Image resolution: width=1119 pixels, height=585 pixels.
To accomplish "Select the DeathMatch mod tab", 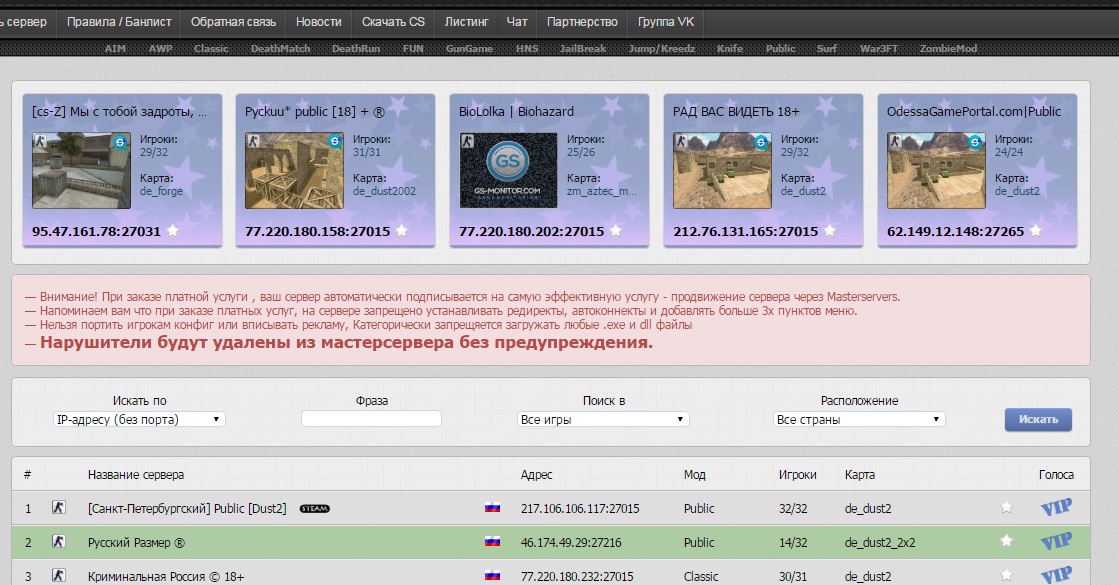I will 280,49.
